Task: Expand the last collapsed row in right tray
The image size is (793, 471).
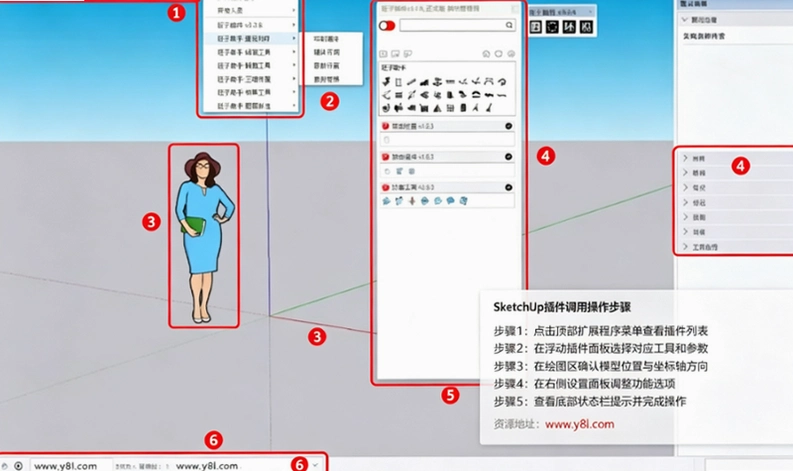Action: click(x=685, y=247)
